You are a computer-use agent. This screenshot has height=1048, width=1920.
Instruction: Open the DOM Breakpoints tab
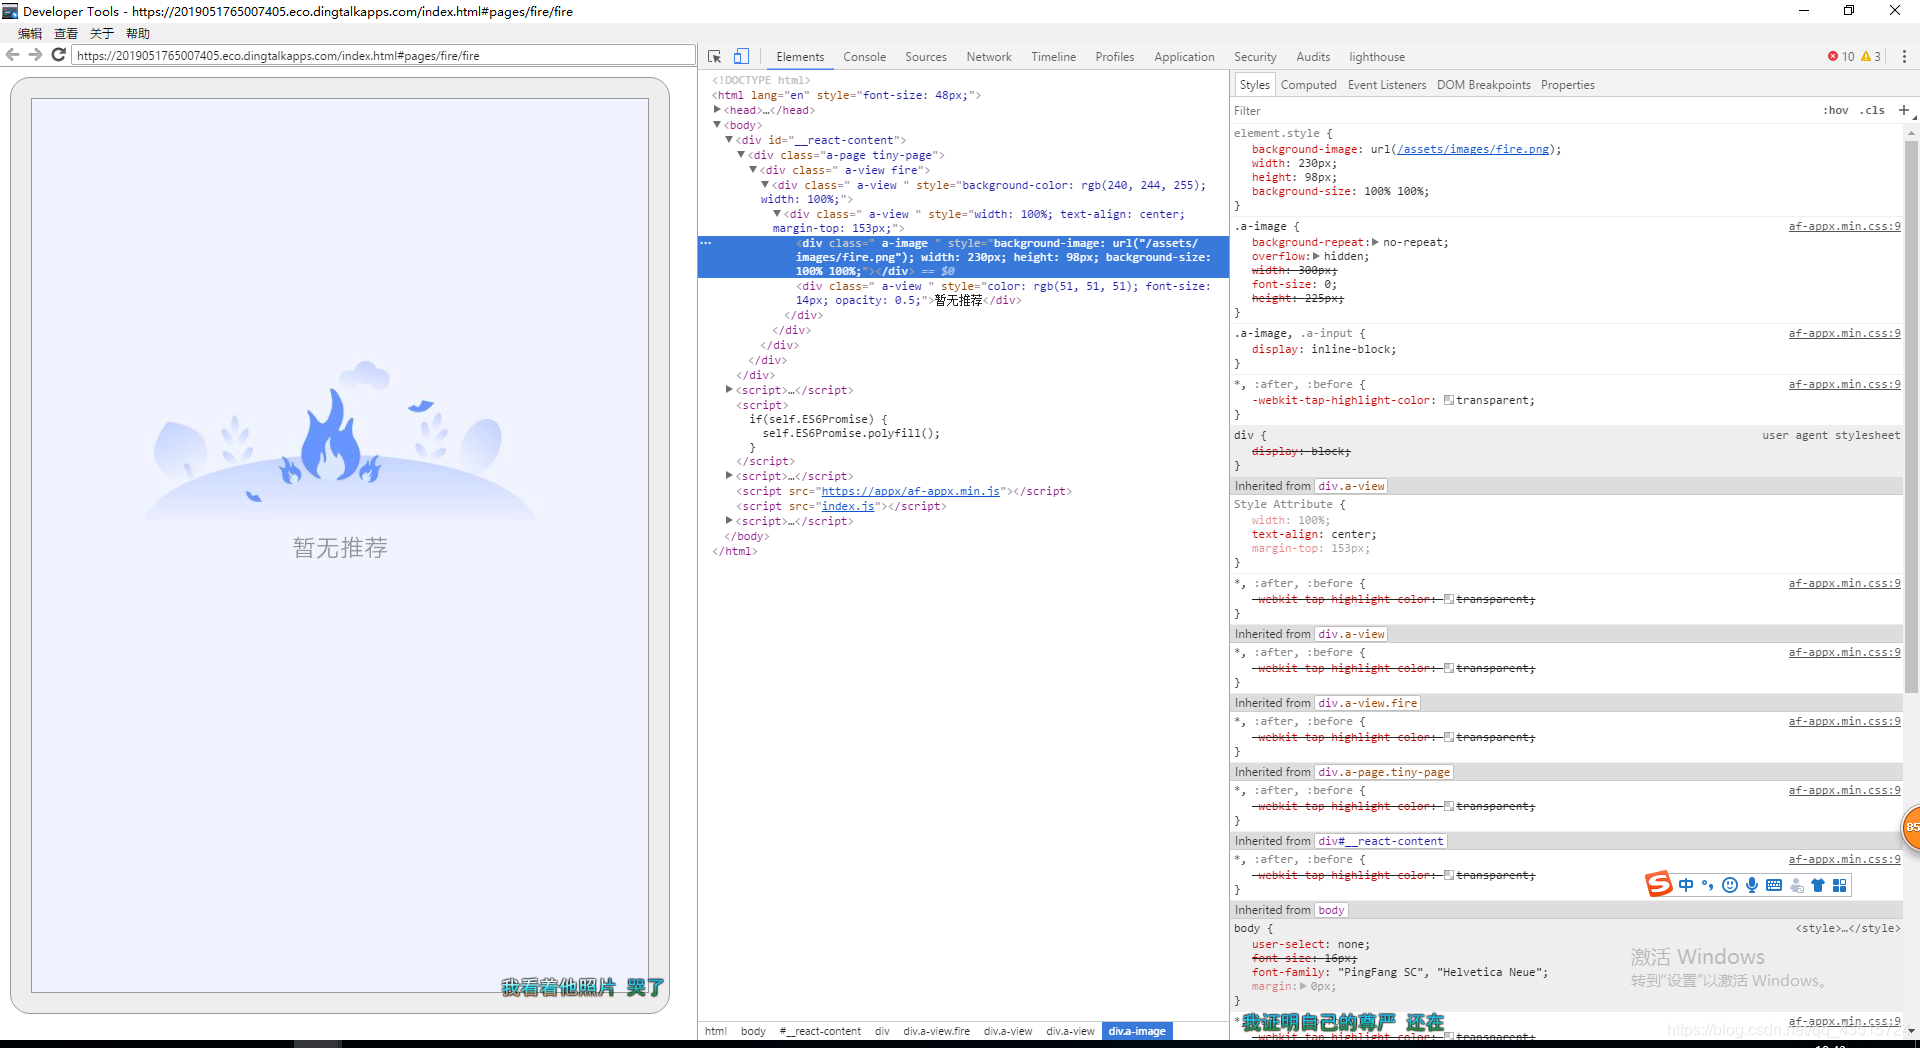pos(1483,85)
